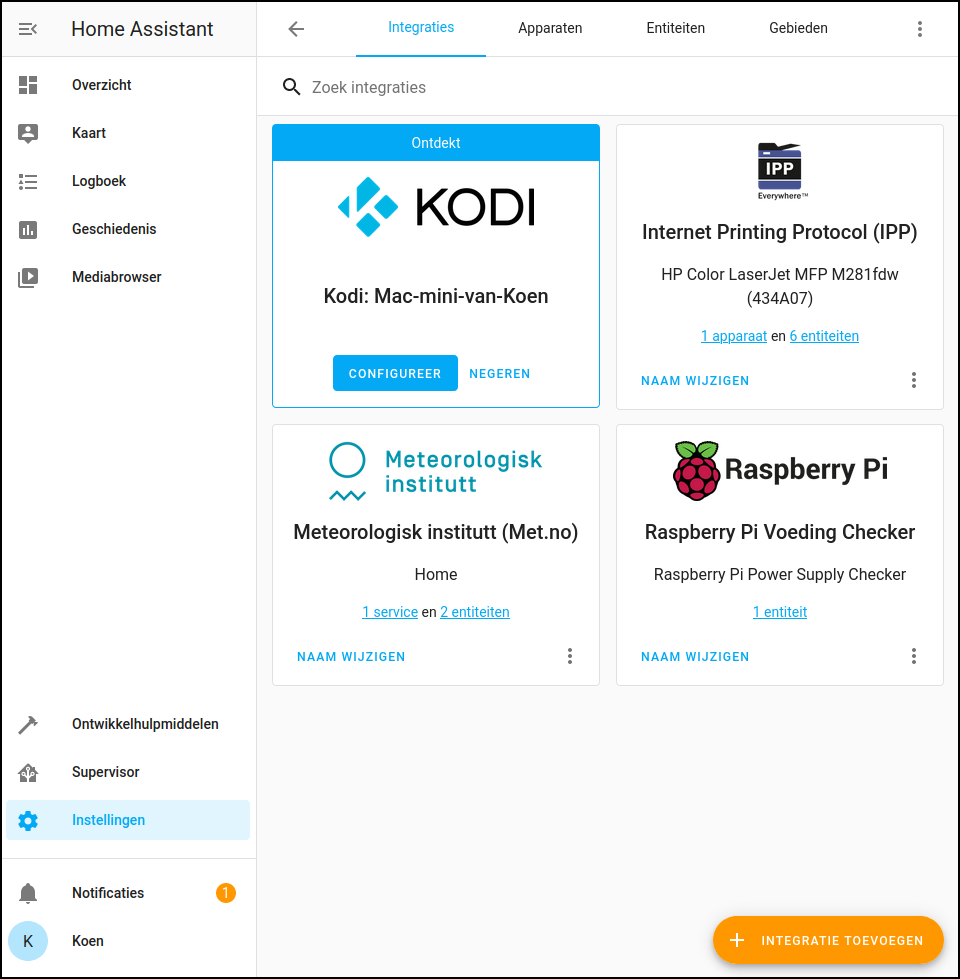Open the Overzicht dashboard icon
Screen dimensions: 960x979
pos(28,85)
